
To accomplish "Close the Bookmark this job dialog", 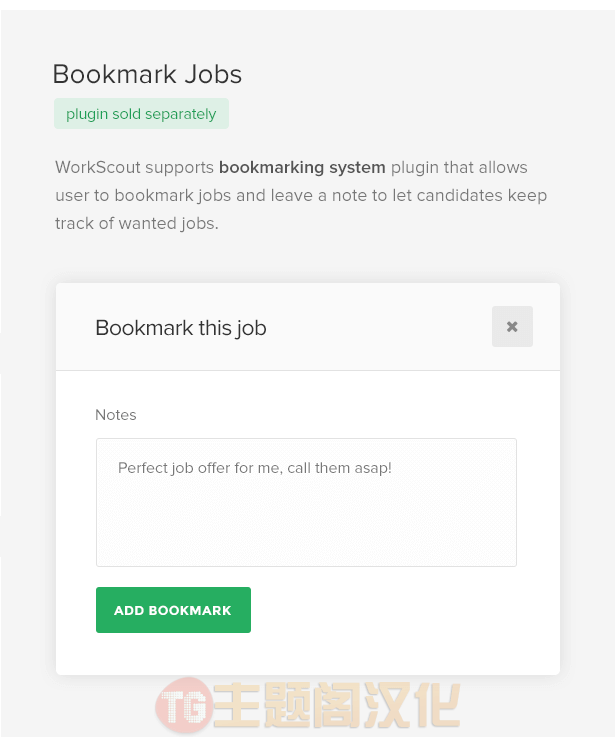I will tap(512, 327).
